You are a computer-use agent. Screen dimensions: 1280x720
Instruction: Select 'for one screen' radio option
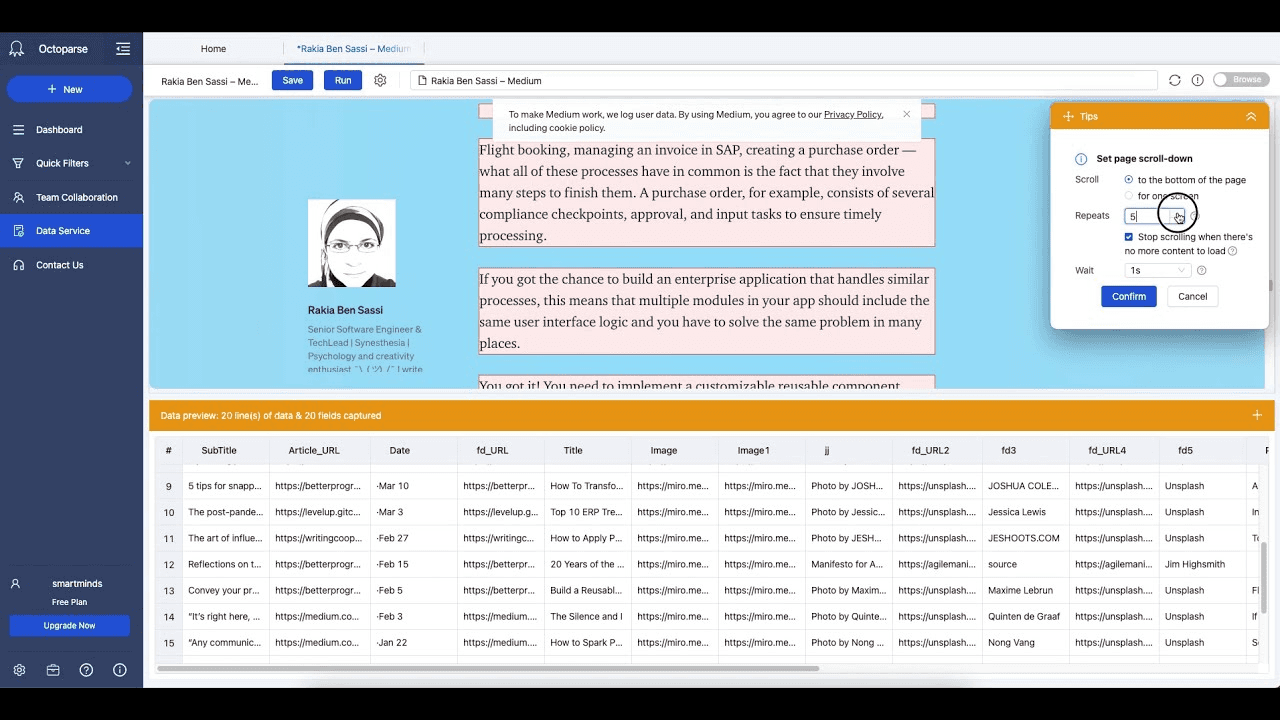(x=1129, y=196)
